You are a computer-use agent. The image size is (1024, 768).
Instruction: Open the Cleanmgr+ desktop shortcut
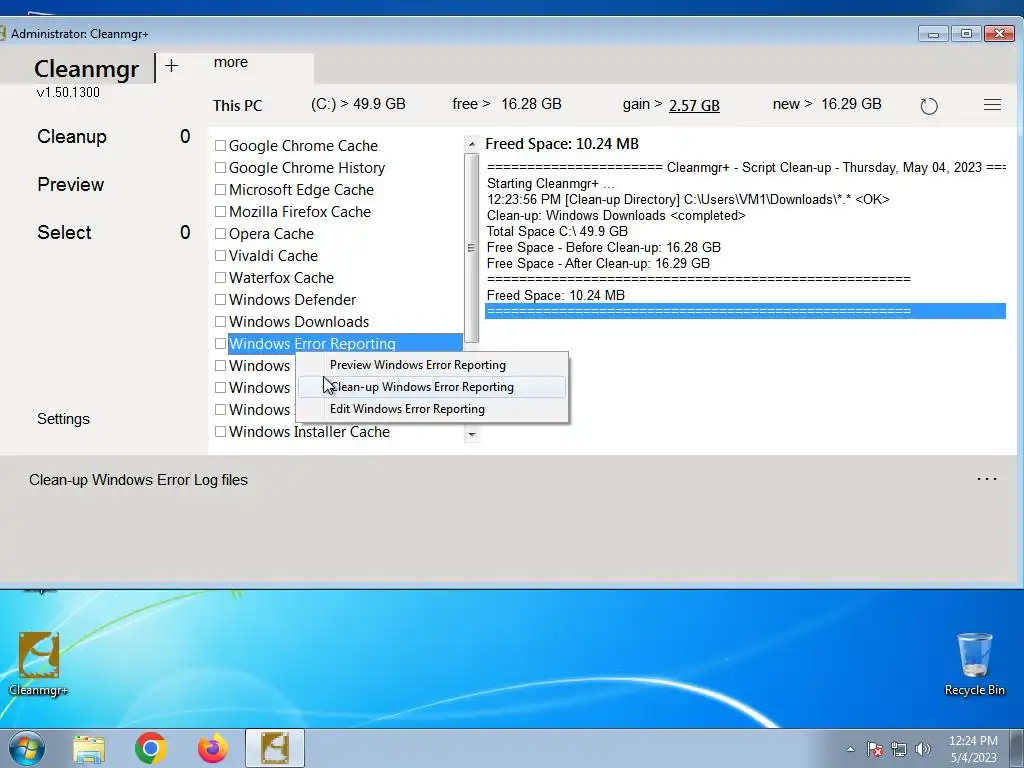(x=38, y=664)
